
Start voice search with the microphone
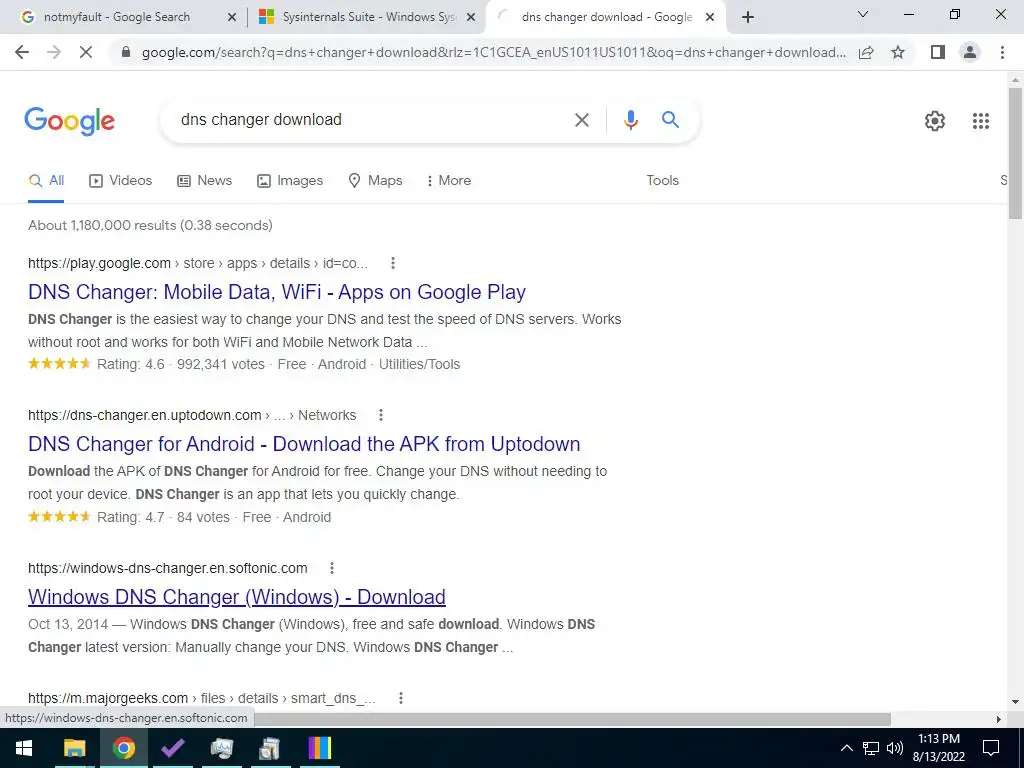(630, 120)
